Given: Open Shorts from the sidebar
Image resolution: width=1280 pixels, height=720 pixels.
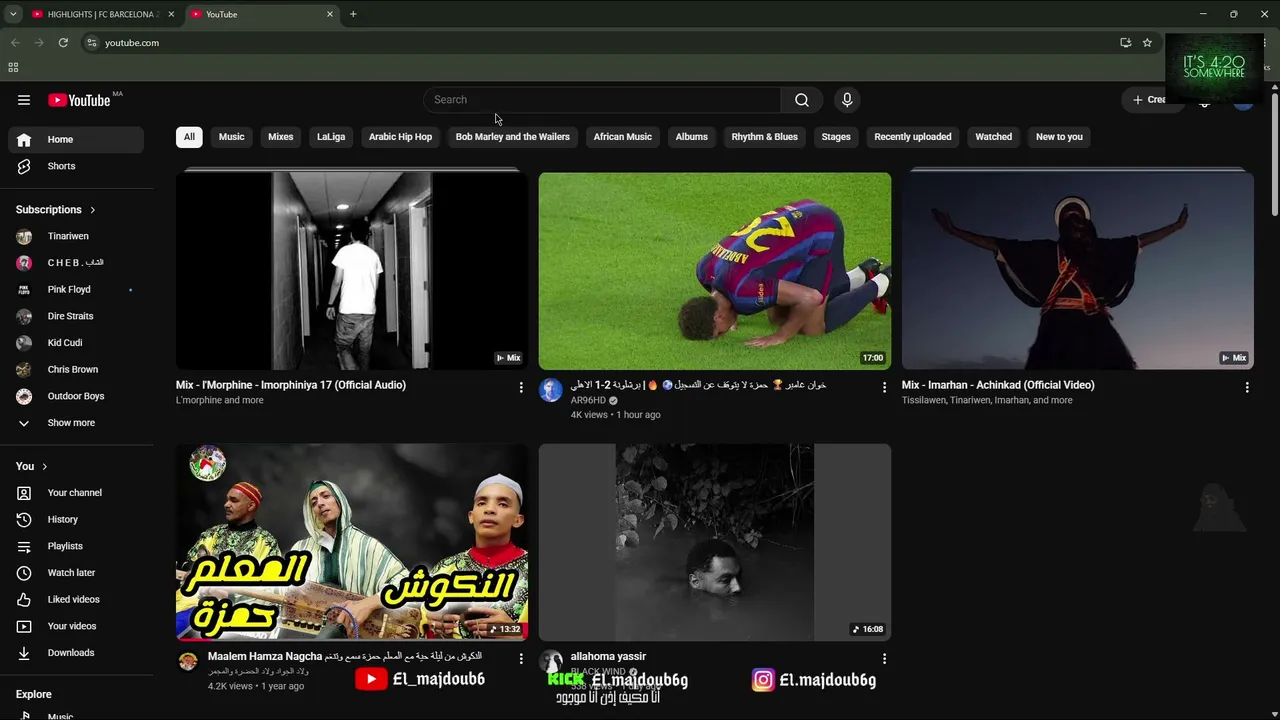Looking at the screenshot, I should [76, 166].
